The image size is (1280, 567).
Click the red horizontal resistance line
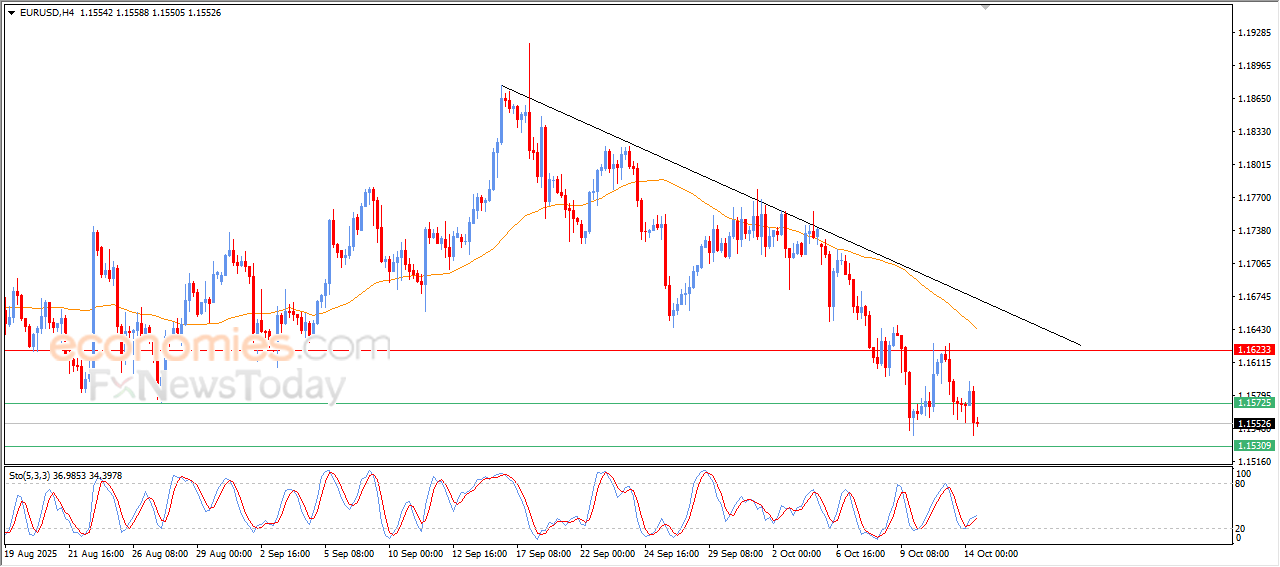616,351
